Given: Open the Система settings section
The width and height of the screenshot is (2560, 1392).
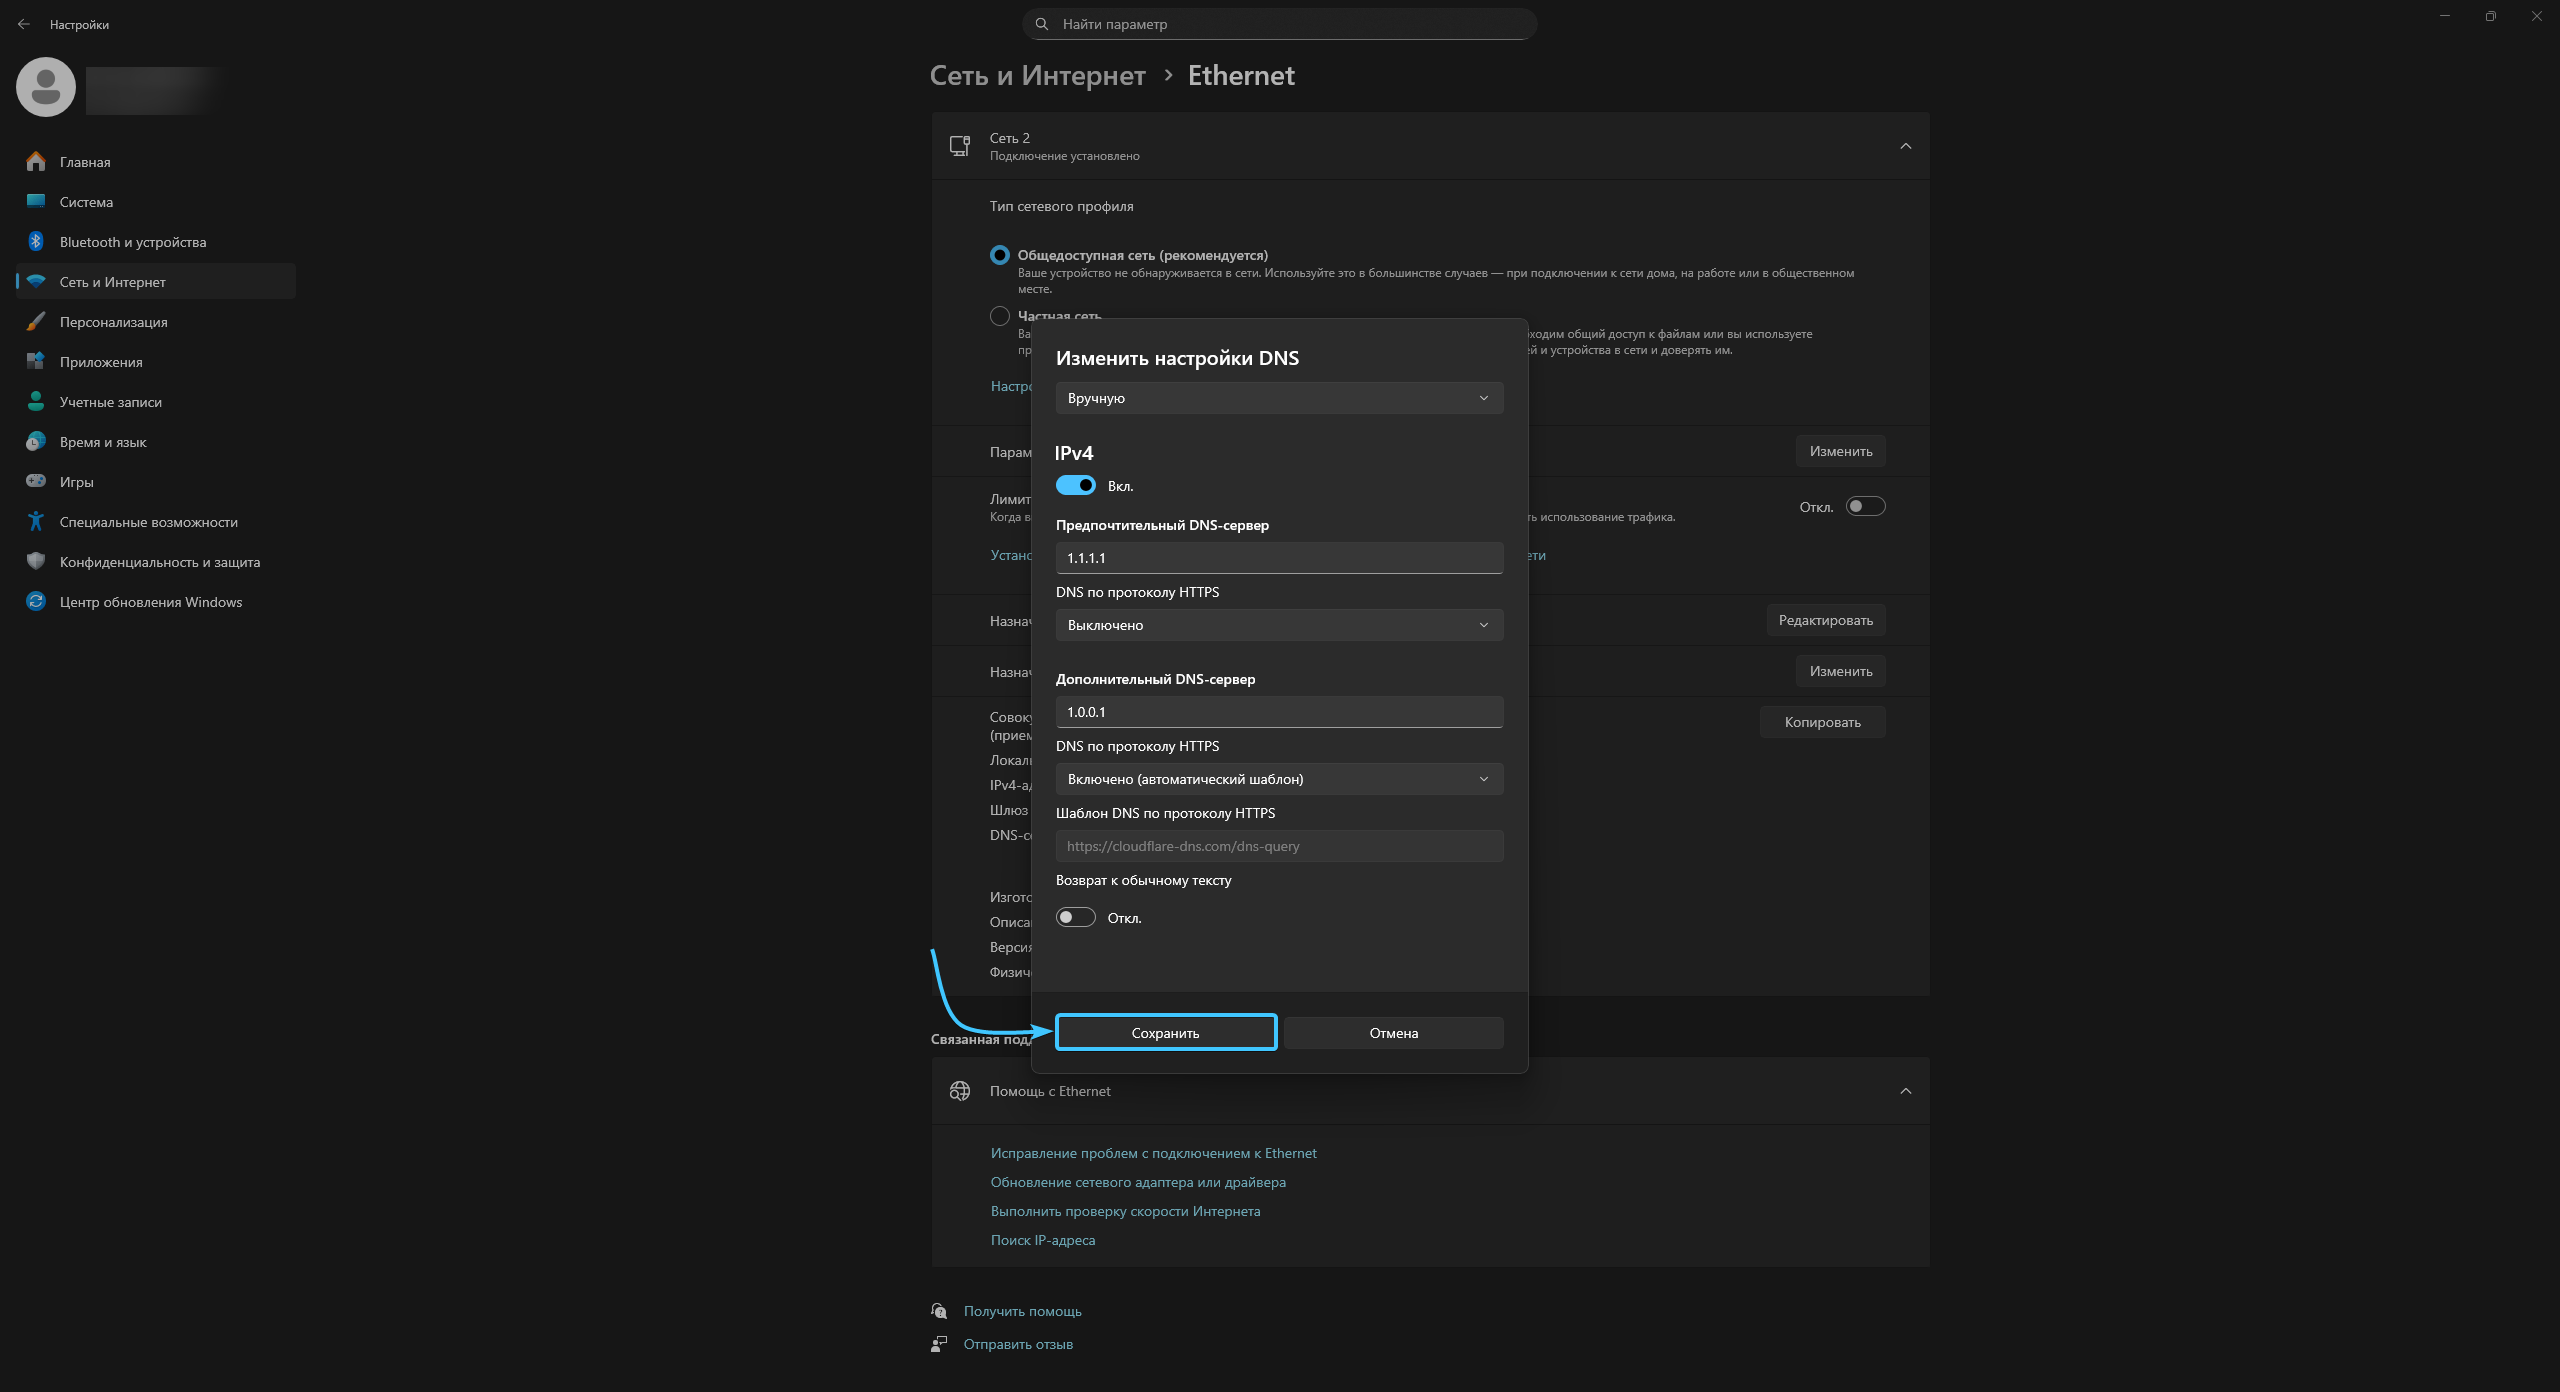Looking at the screenshot, I should click(x=86, y=202).
